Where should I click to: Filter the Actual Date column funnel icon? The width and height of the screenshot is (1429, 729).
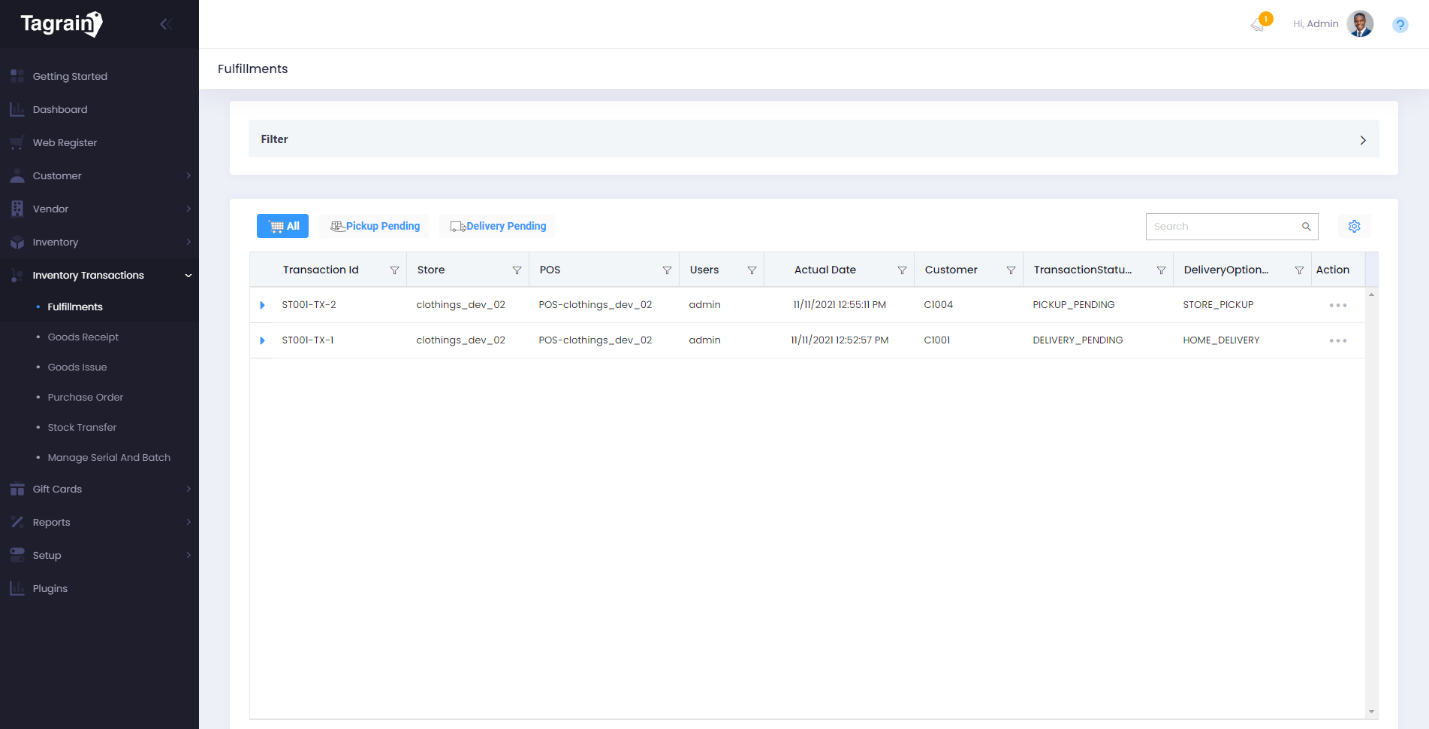click(903, 269)
